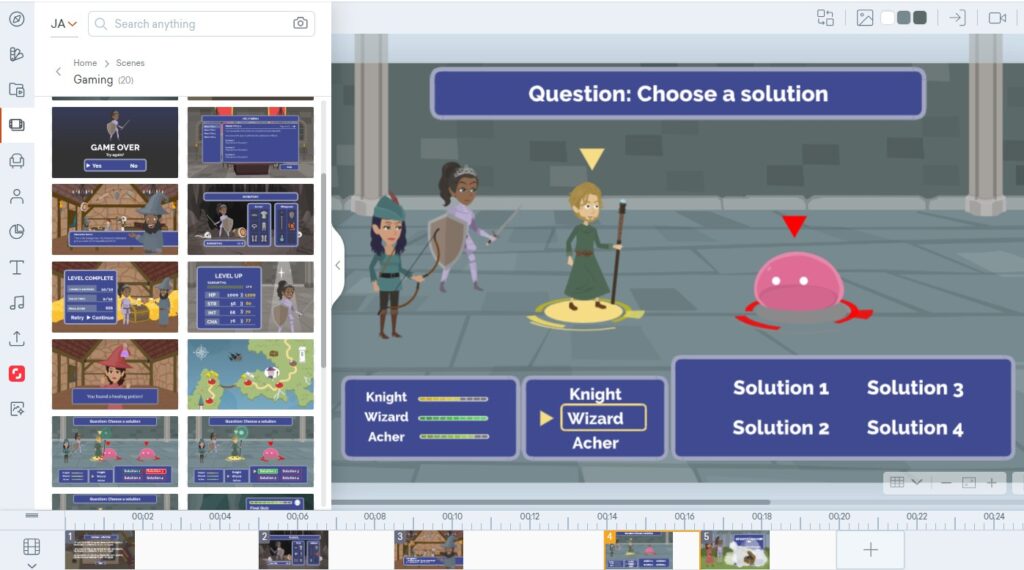Open the Characters panel in the sidebar
This screenshot has width=1024, height=570.
tap(17, 196)
